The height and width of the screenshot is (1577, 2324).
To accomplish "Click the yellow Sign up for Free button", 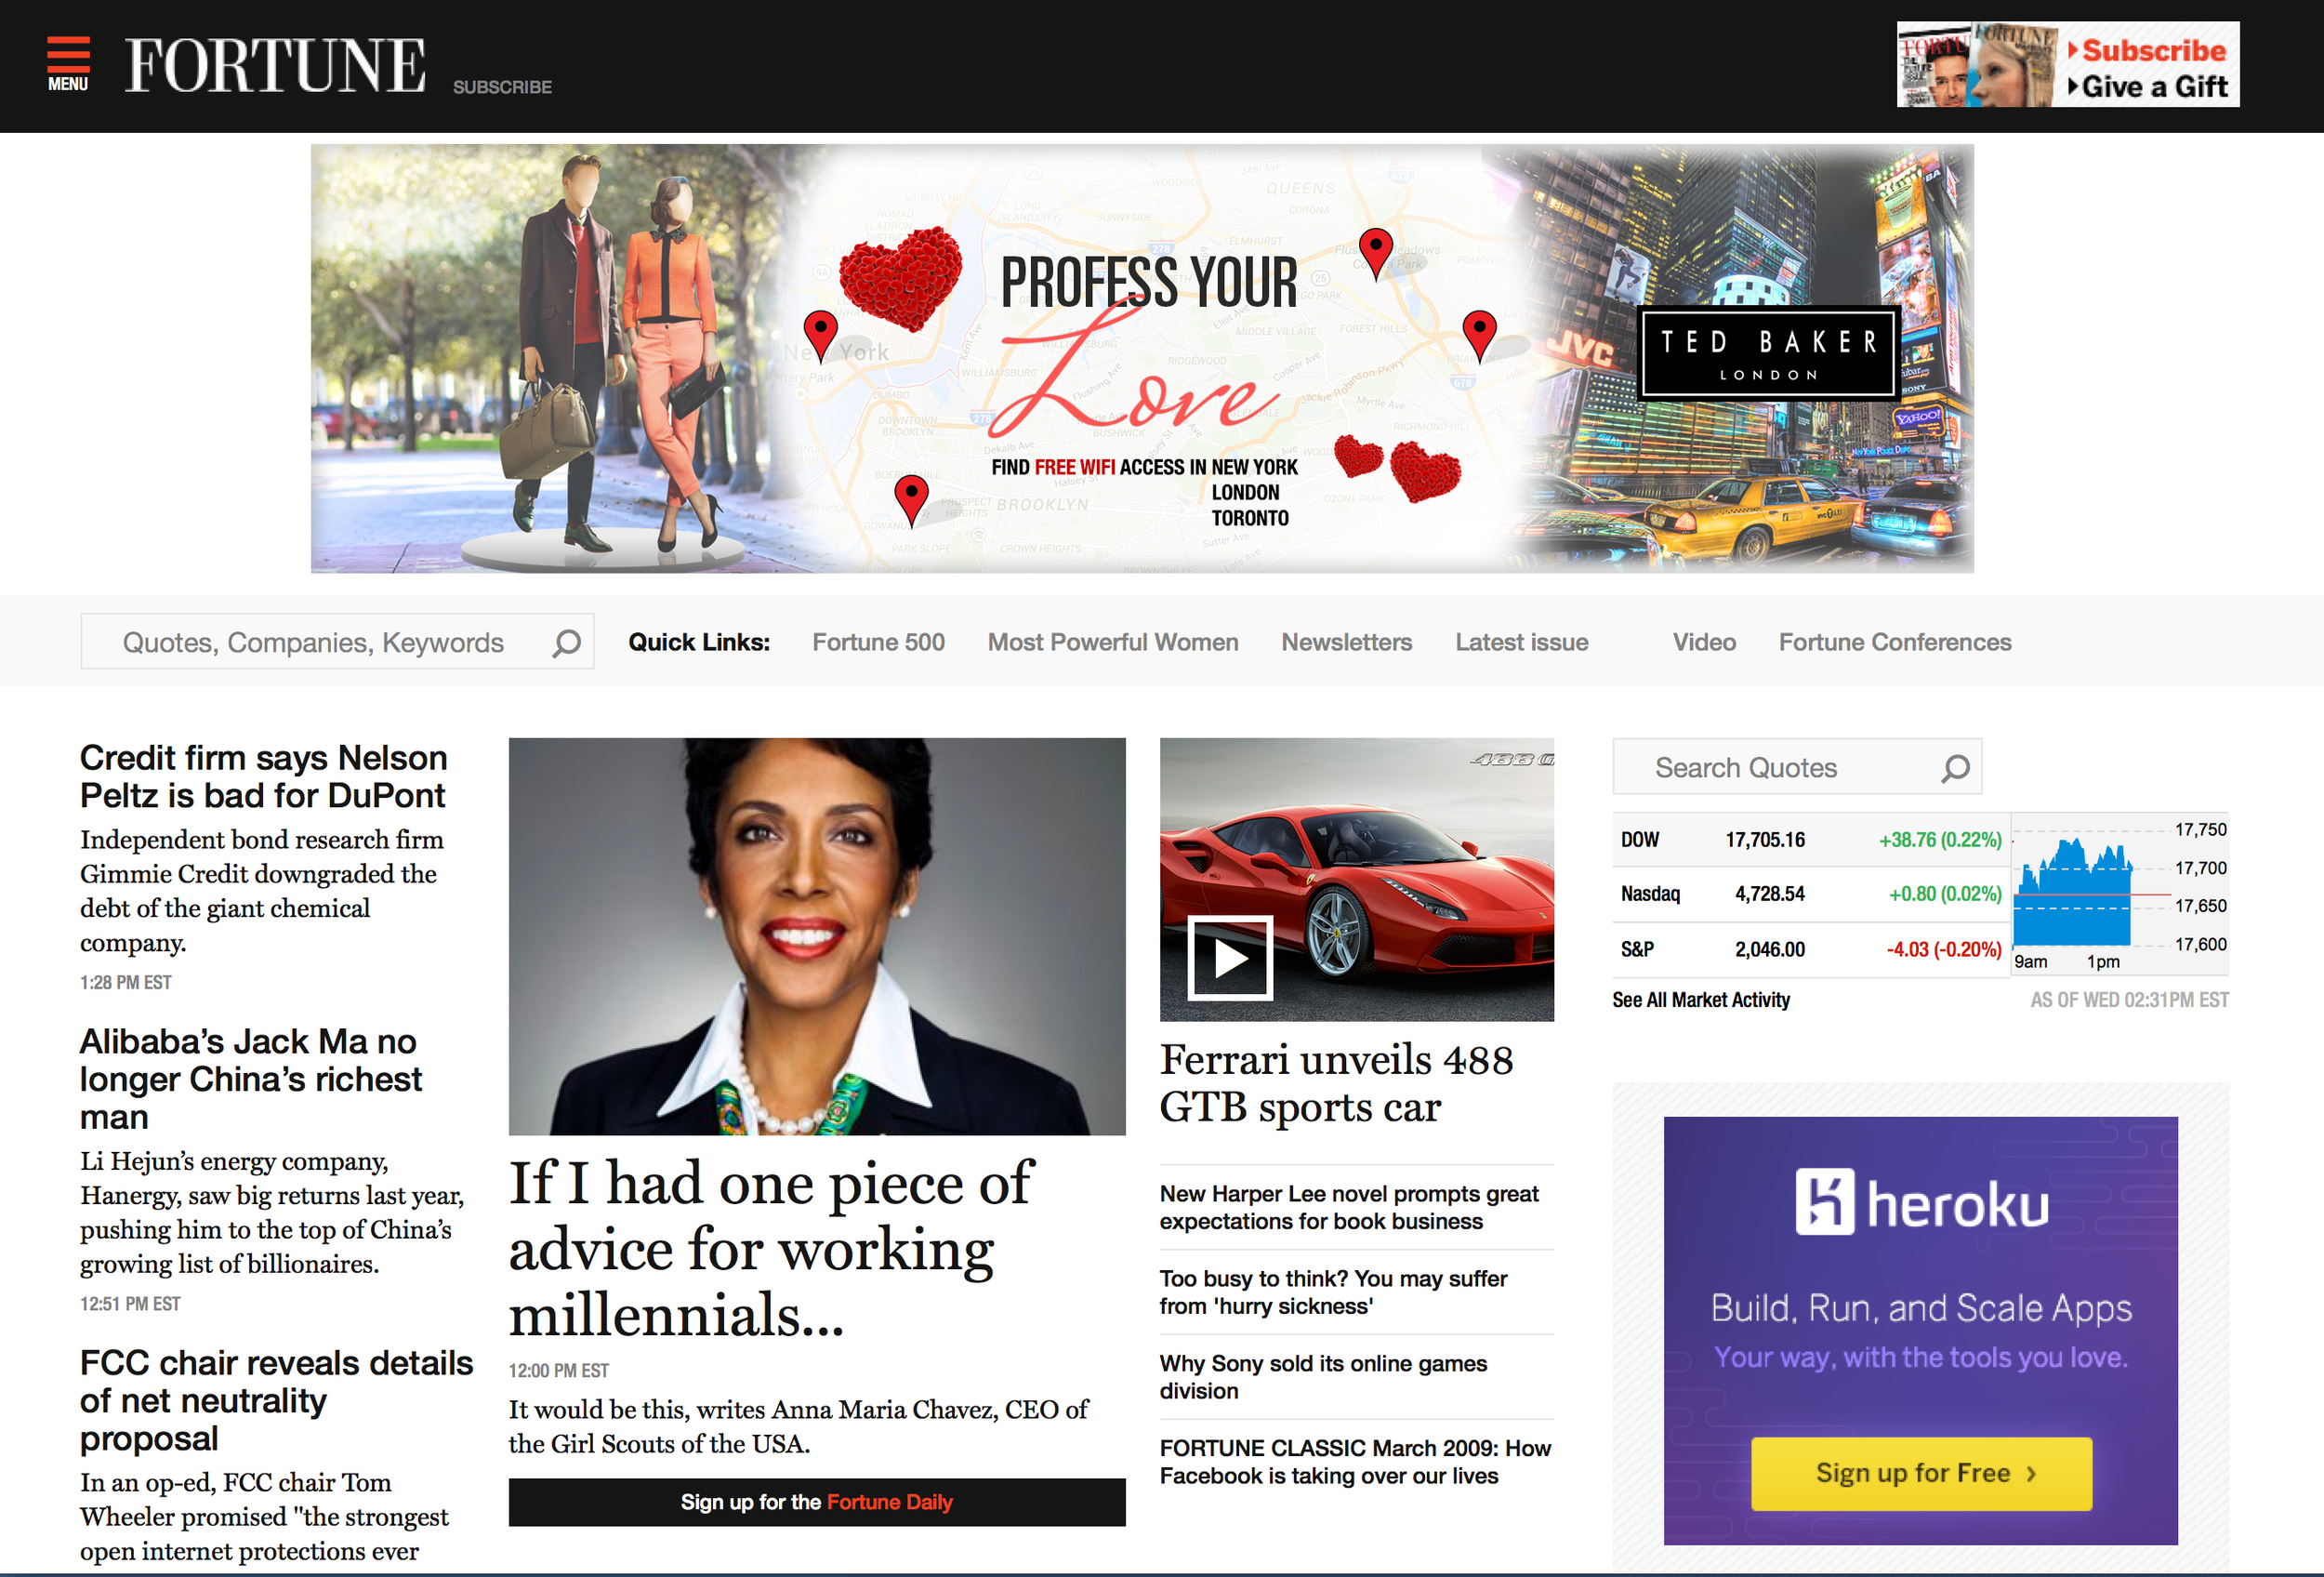I will point(1921,1473).
